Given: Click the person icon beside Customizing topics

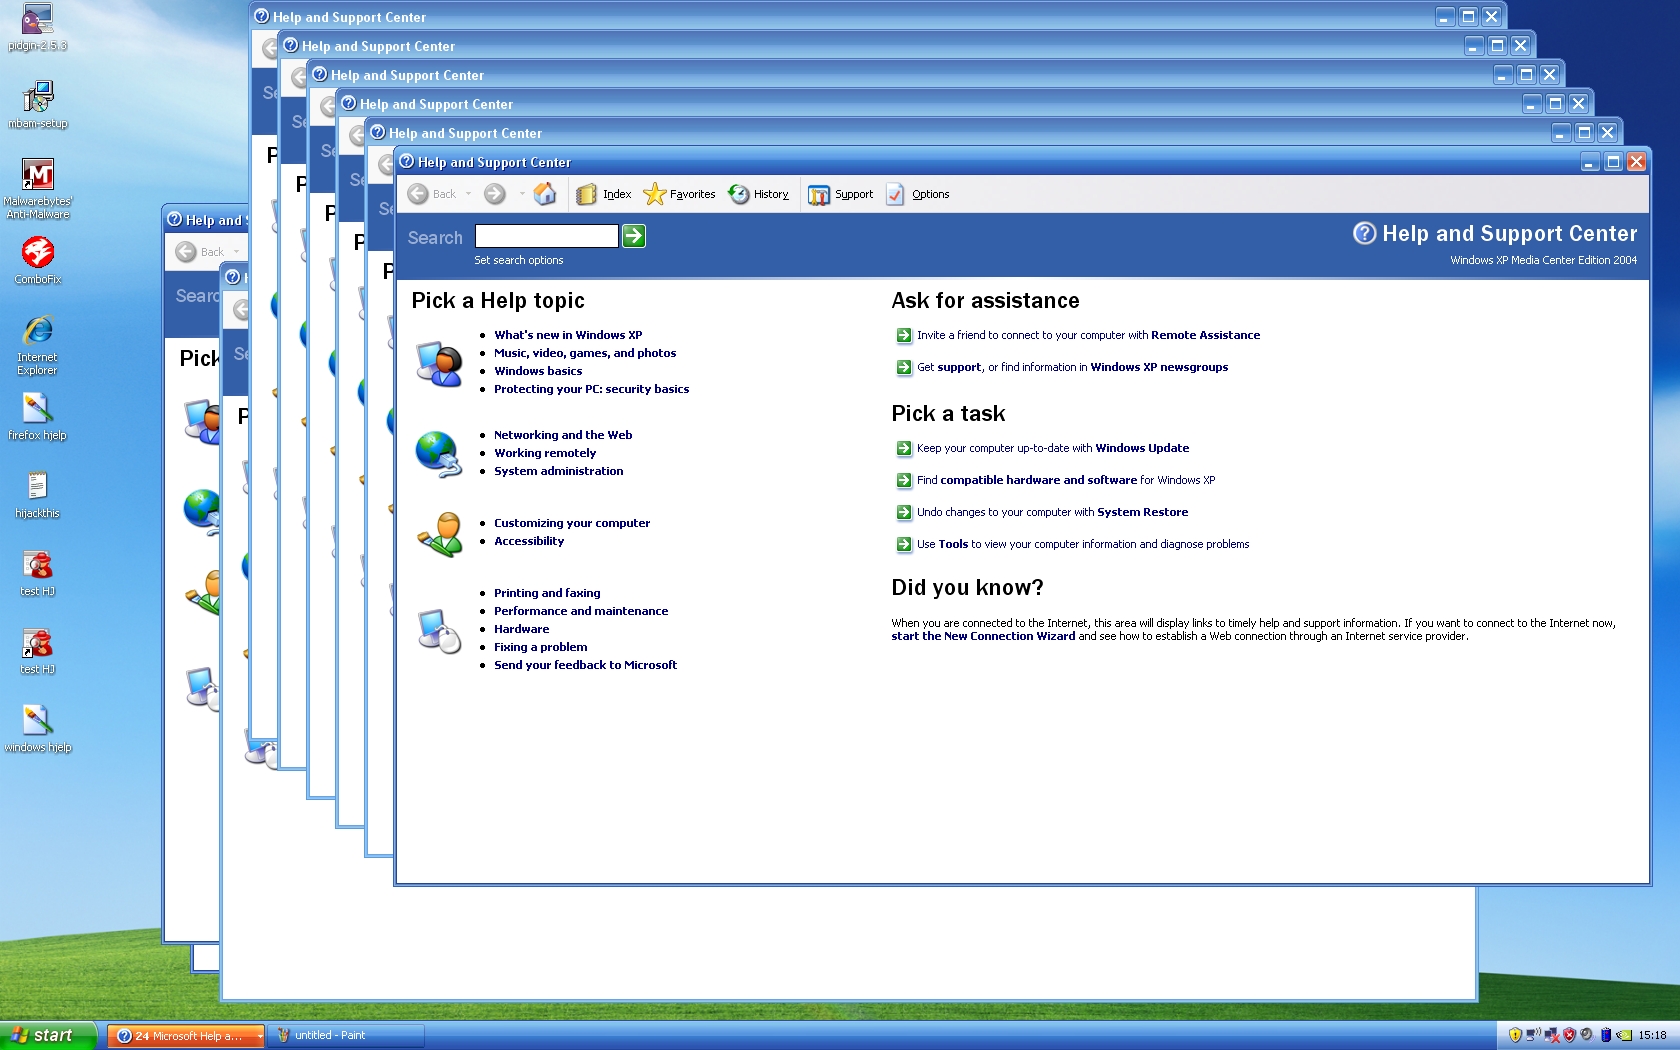Looking at the screenshot, I should point(441,534).
